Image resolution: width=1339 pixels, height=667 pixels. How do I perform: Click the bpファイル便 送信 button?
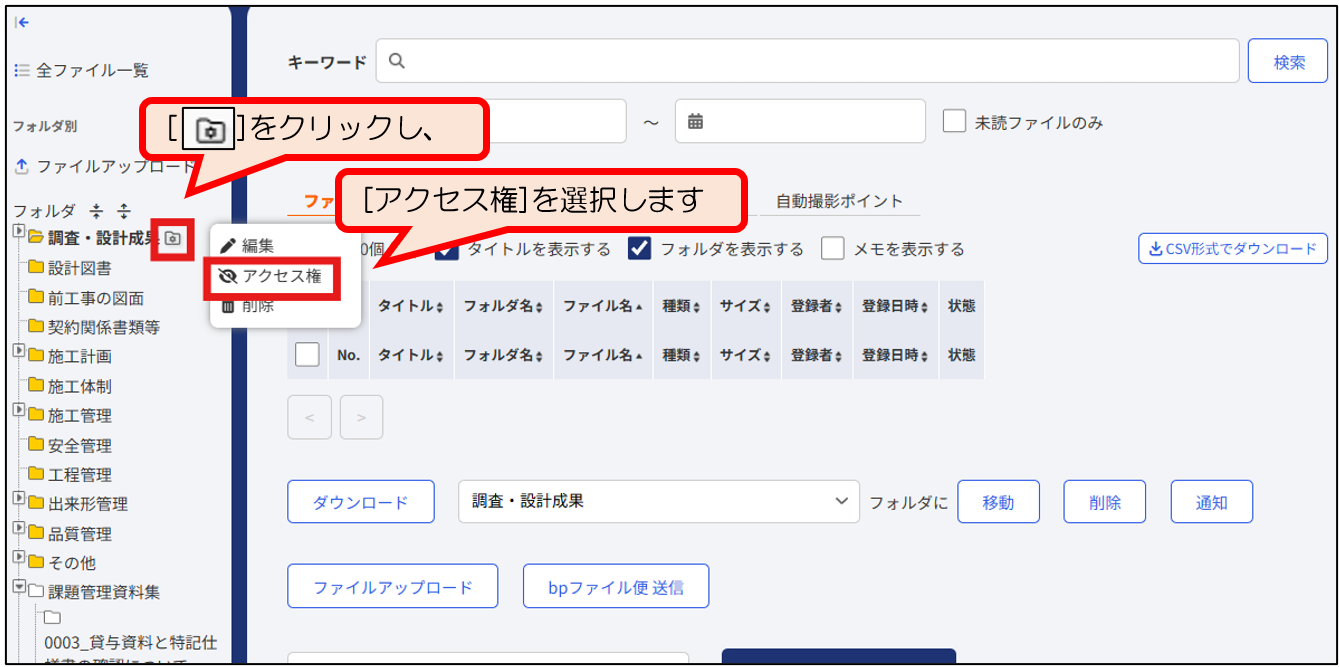click(616, 587)
